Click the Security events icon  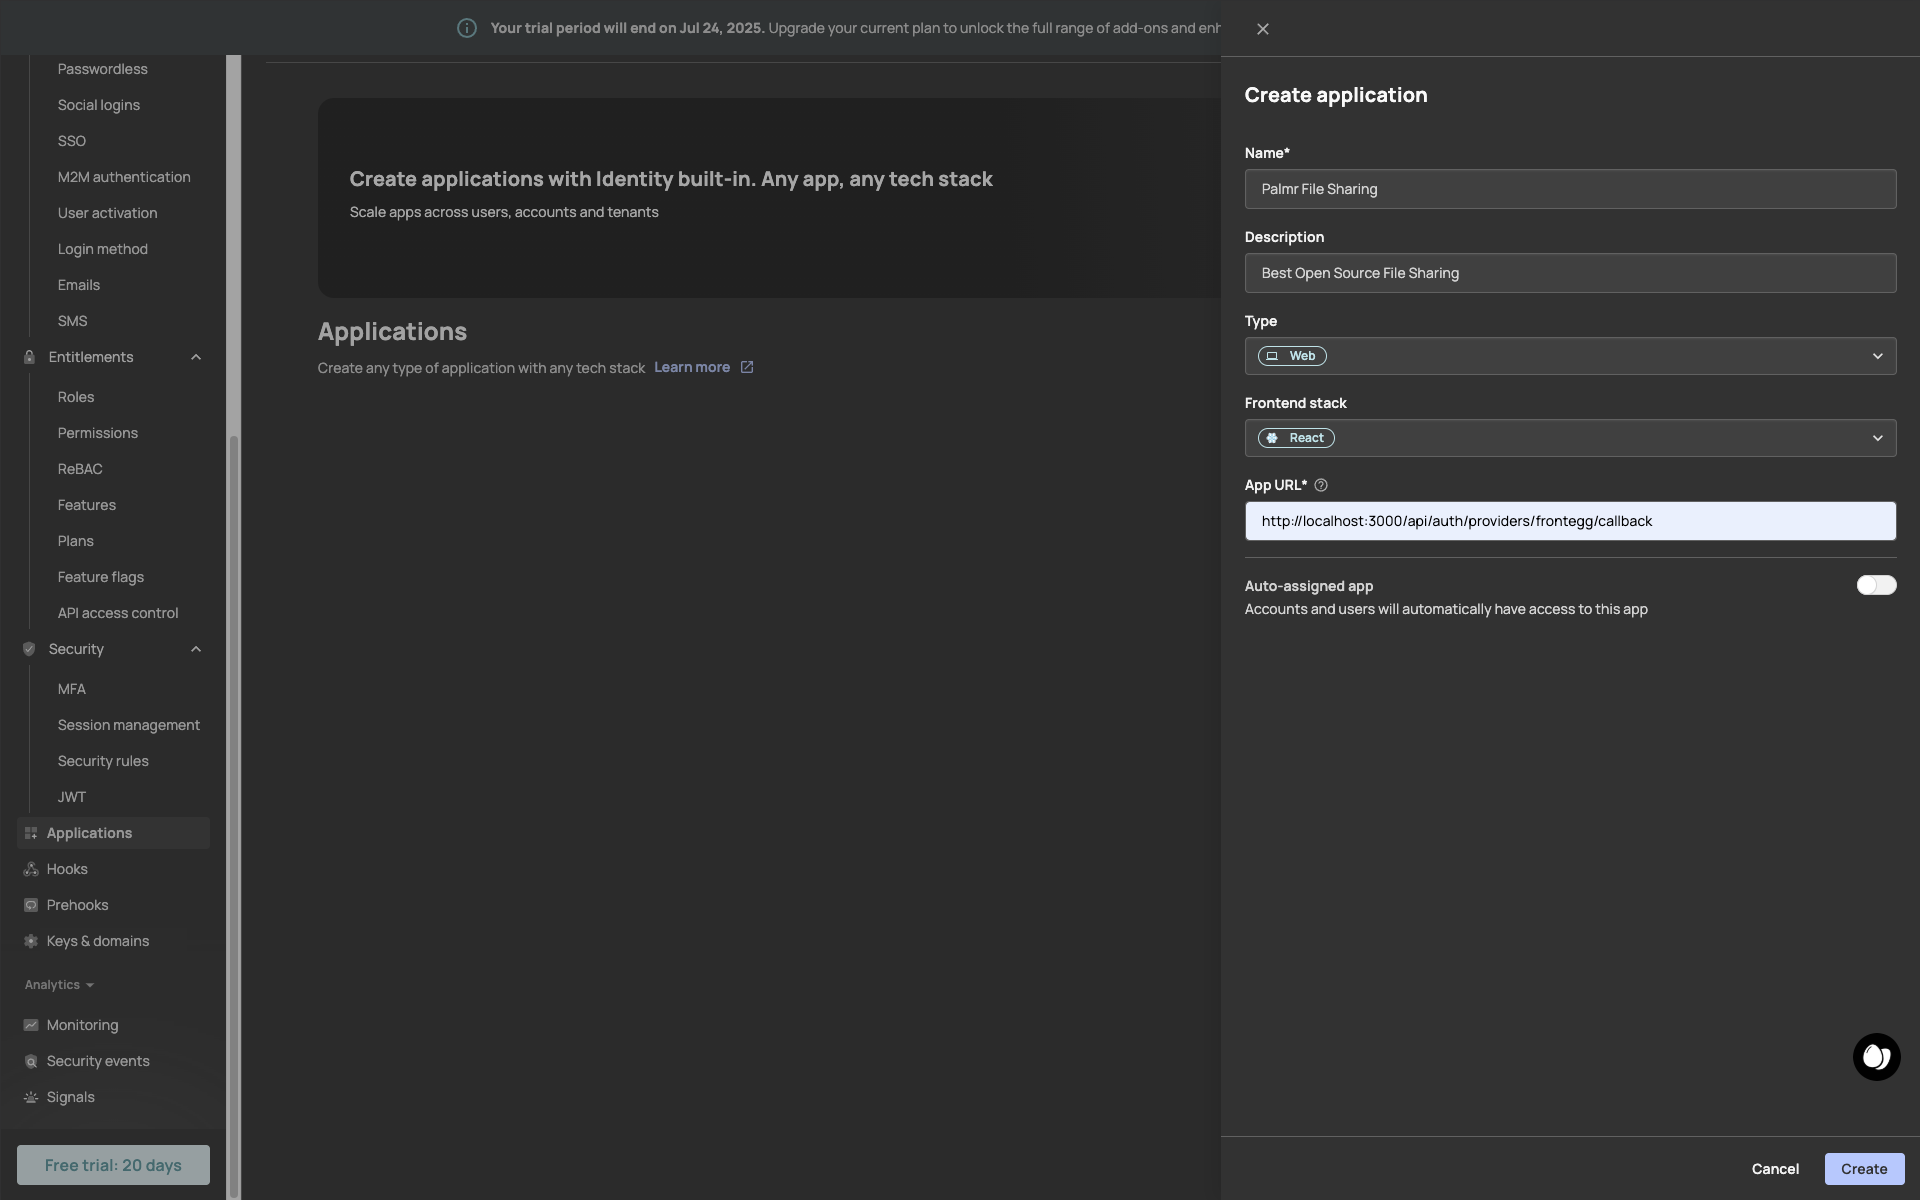coord(31,1061)
